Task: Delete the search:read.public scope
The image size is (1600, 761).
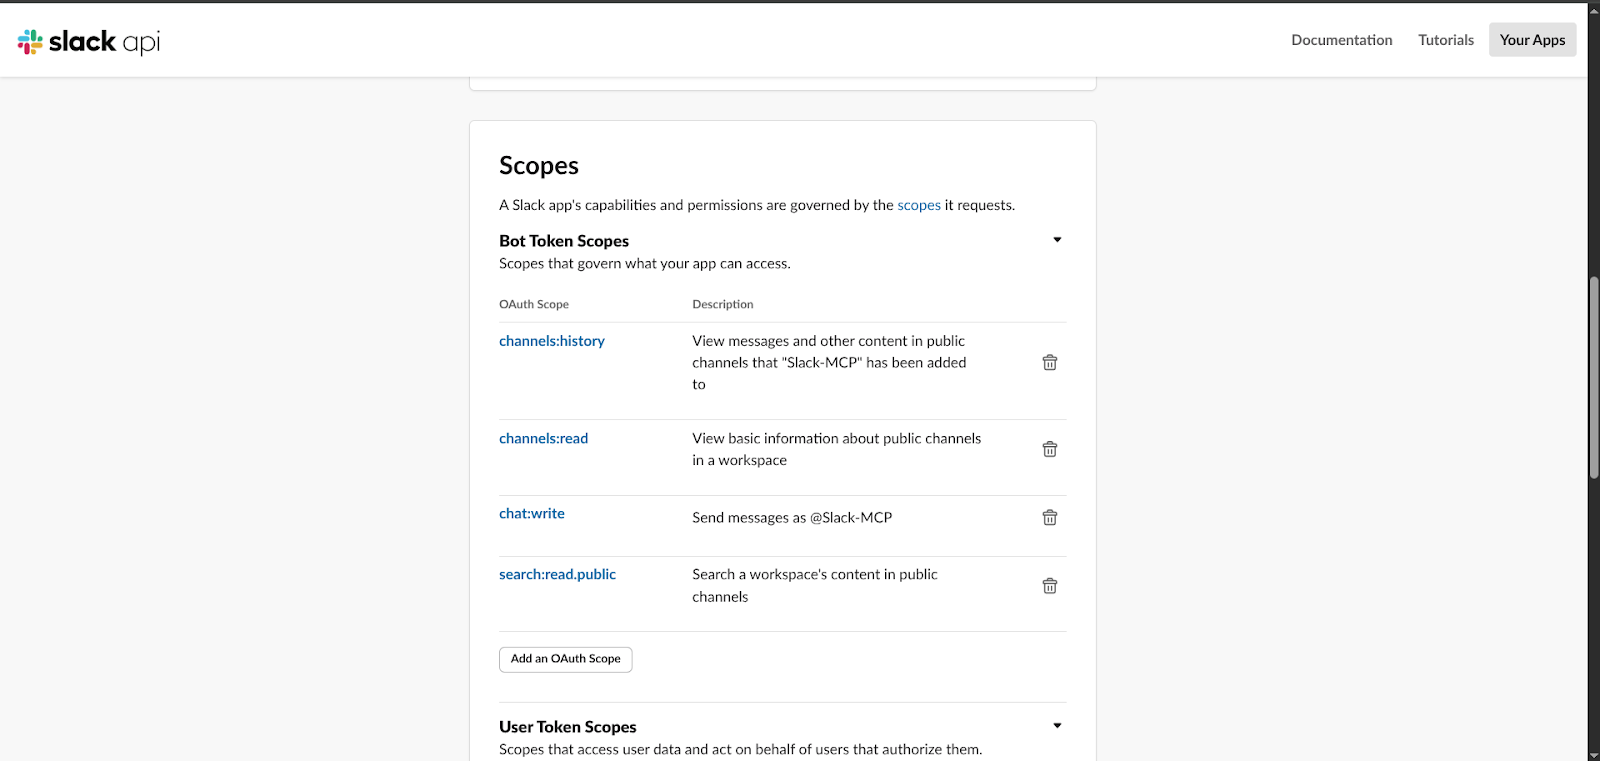Action: (1049, 586)
